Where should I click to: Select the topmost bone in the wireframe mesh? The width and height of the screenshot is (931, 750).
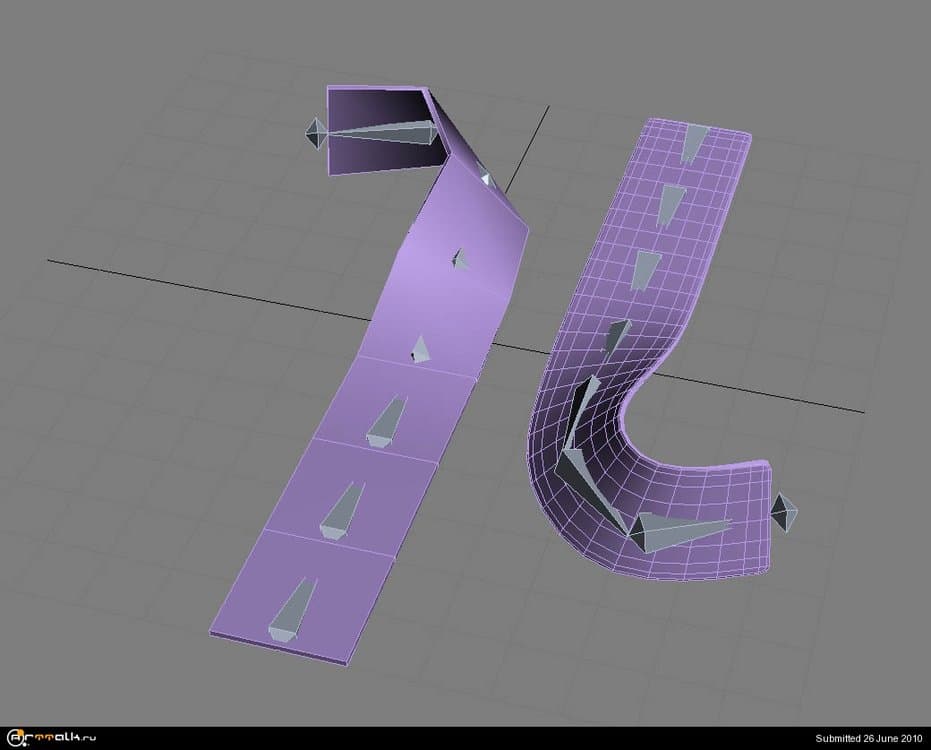(x=693, y=142)
